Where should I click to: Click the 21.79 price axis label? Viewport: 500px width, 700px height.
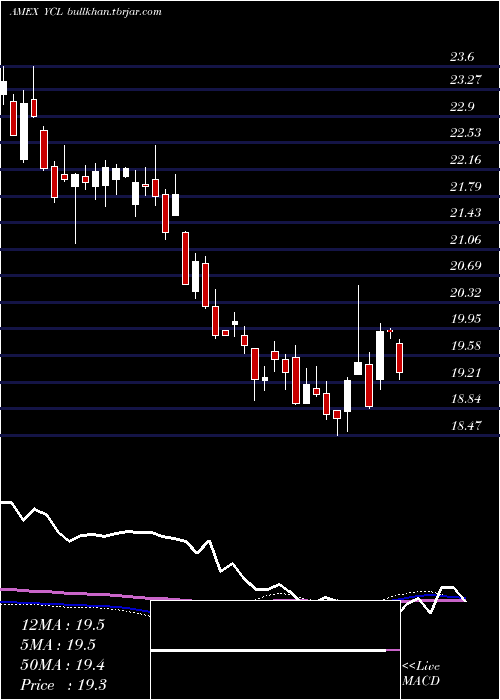tap(466, 186)
